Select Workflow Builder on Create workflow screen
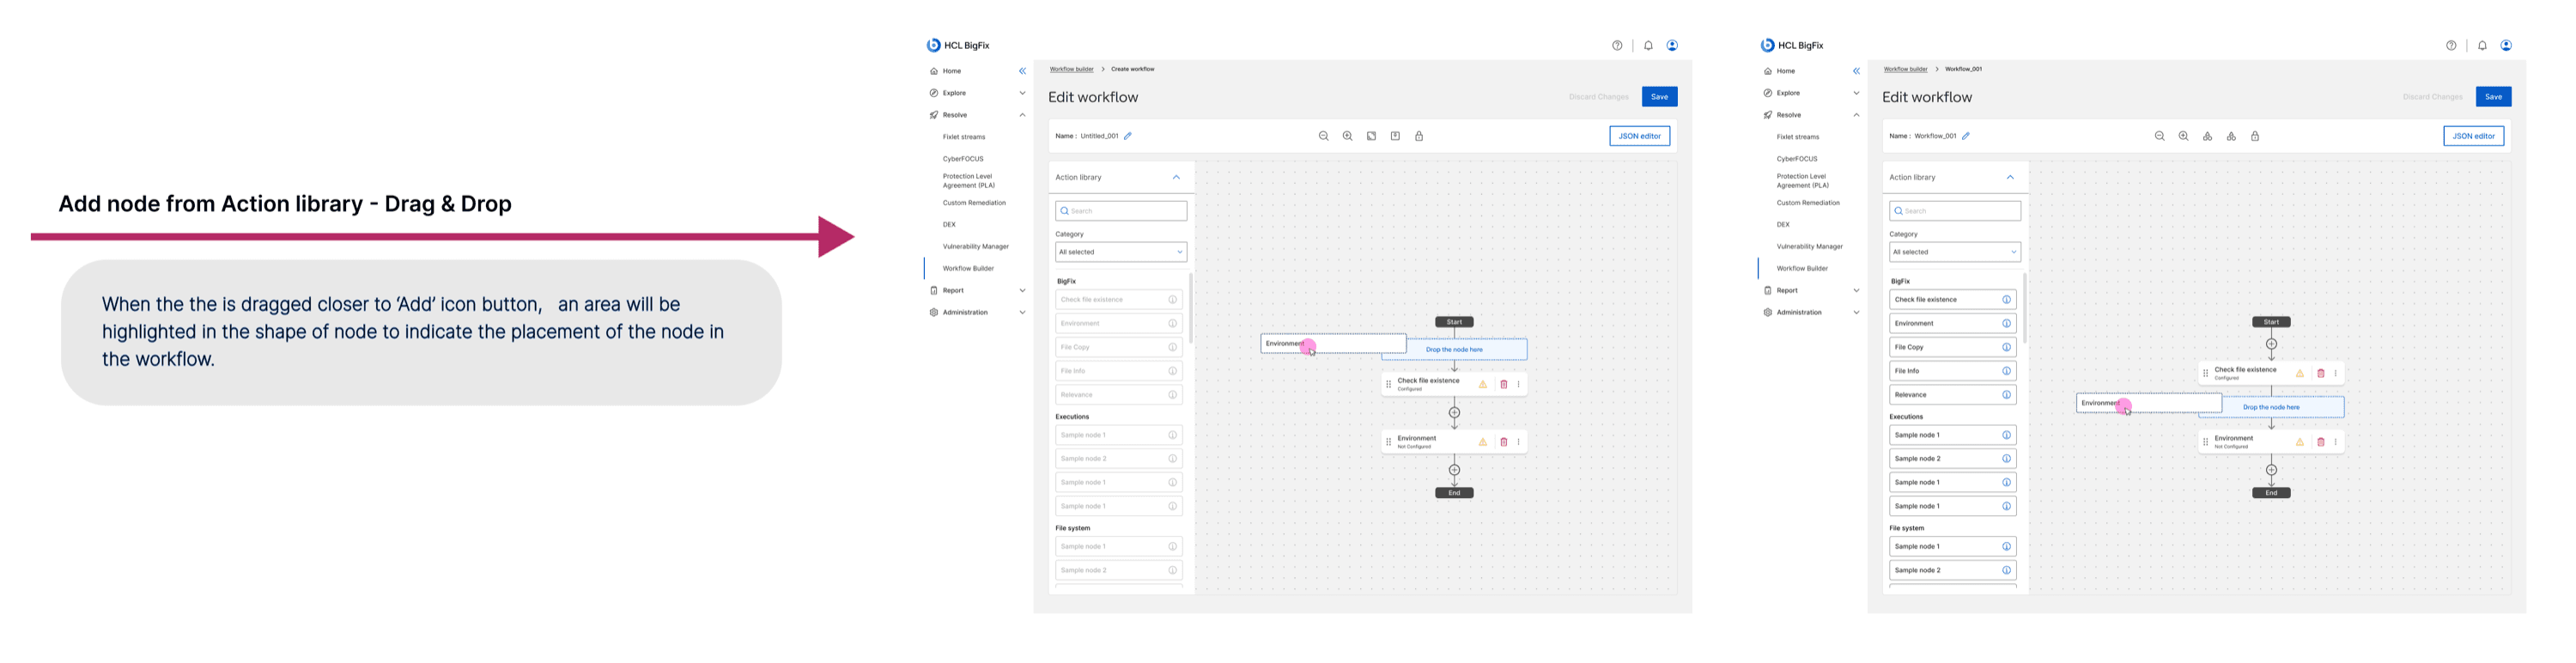This screenshot has width=2576, height=663. [x=968, y=269]
